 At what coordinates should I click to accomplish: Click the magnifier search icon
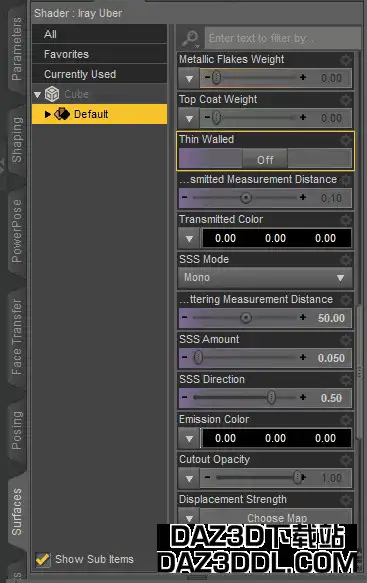[x=191, y=38]
